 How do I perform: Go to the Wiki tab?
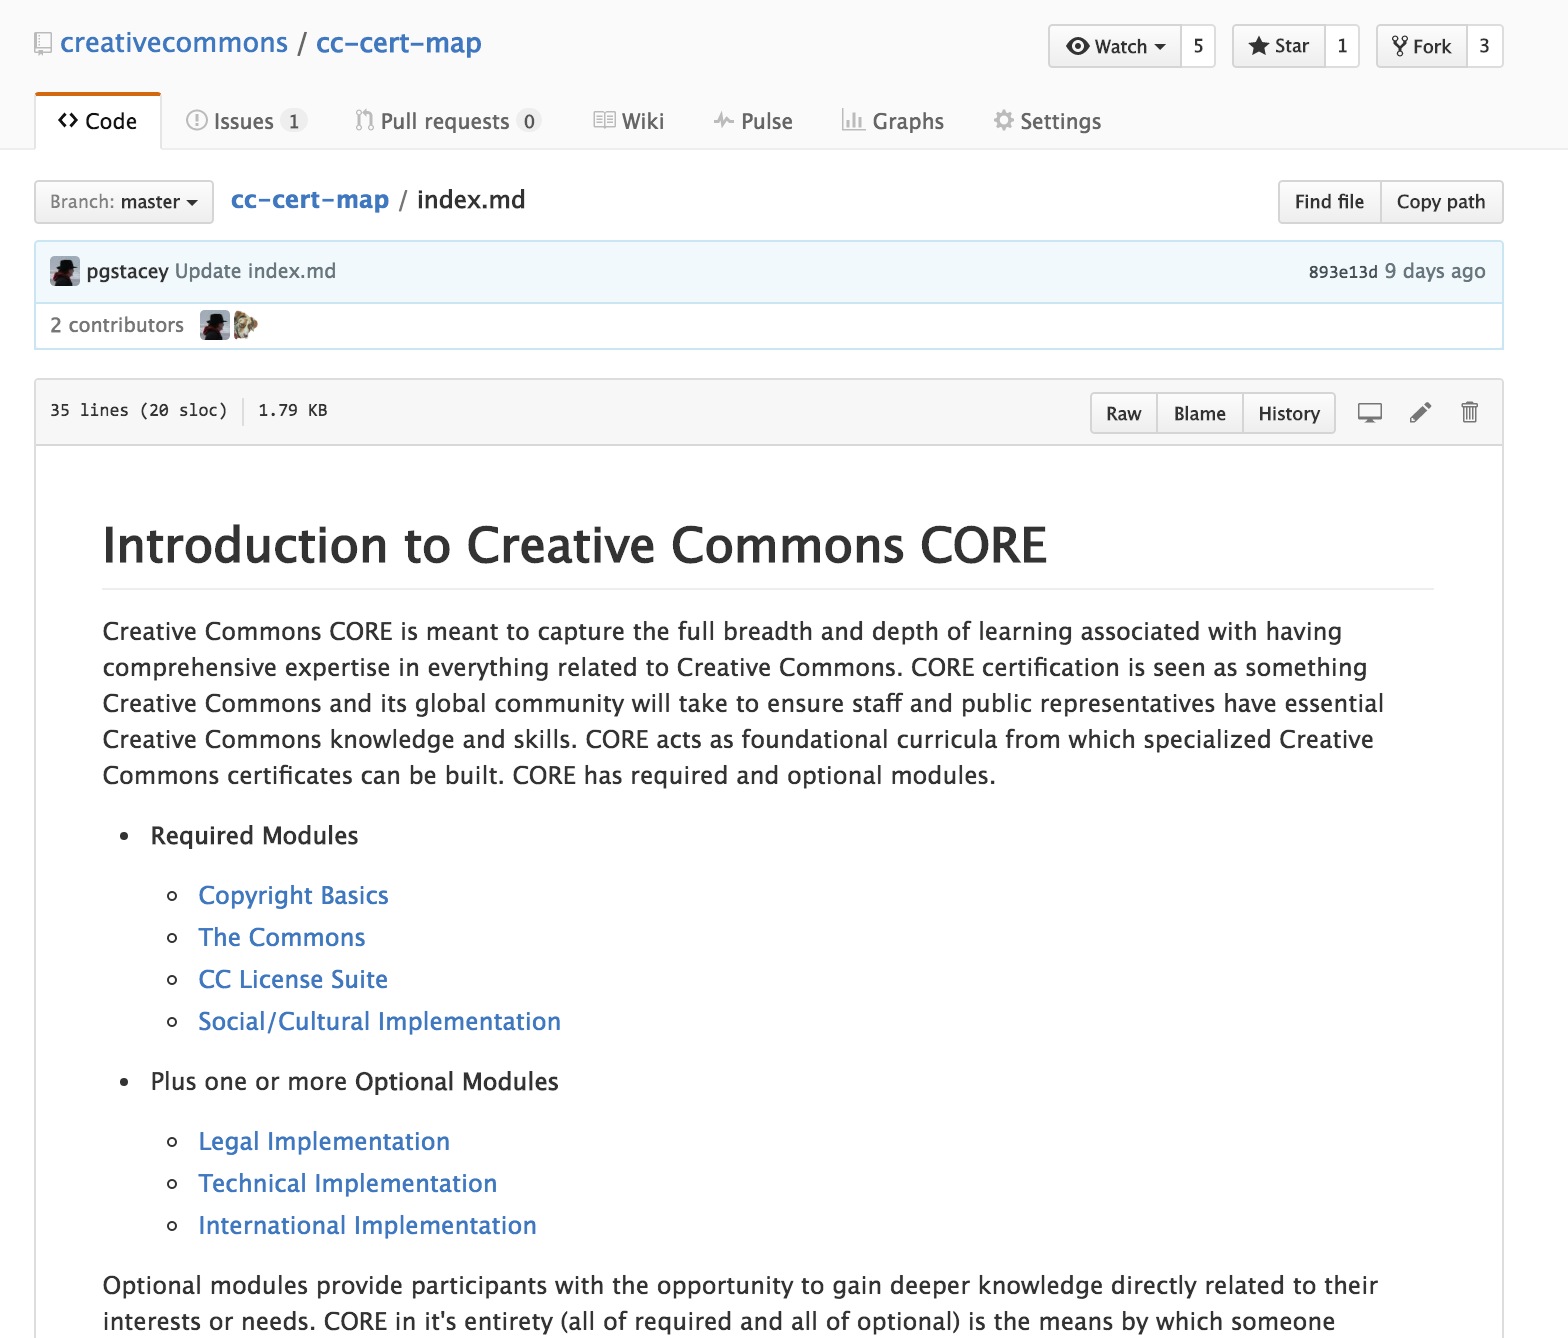629,121
